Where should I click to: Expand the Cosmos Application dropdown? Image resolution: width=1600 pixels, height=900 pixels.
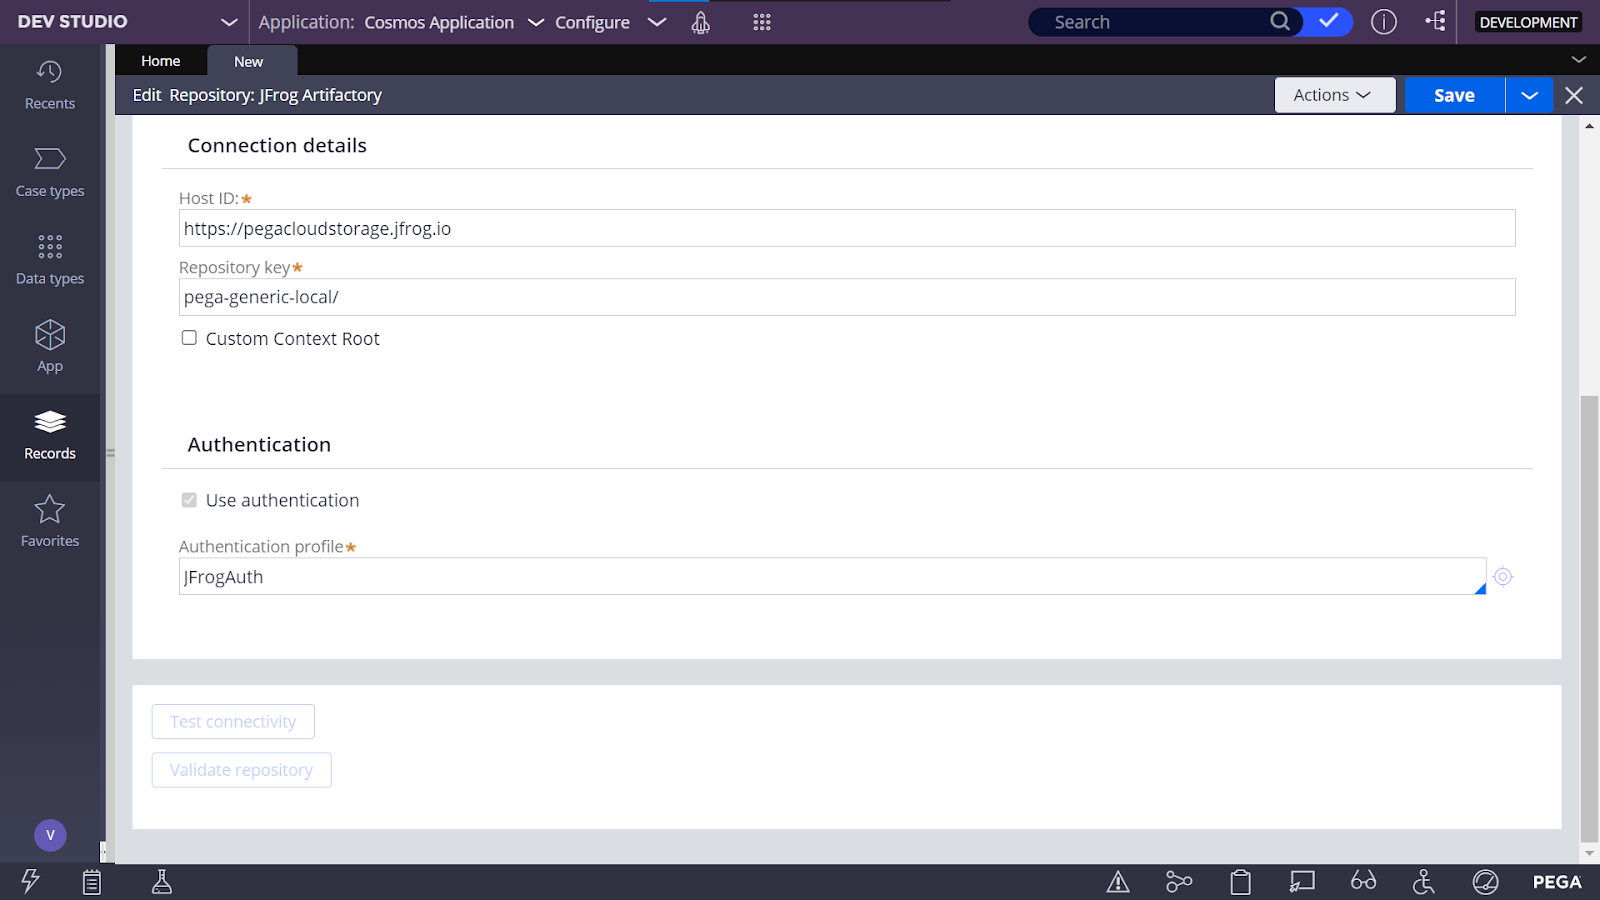pyautogui.click(x=536, y=22)
